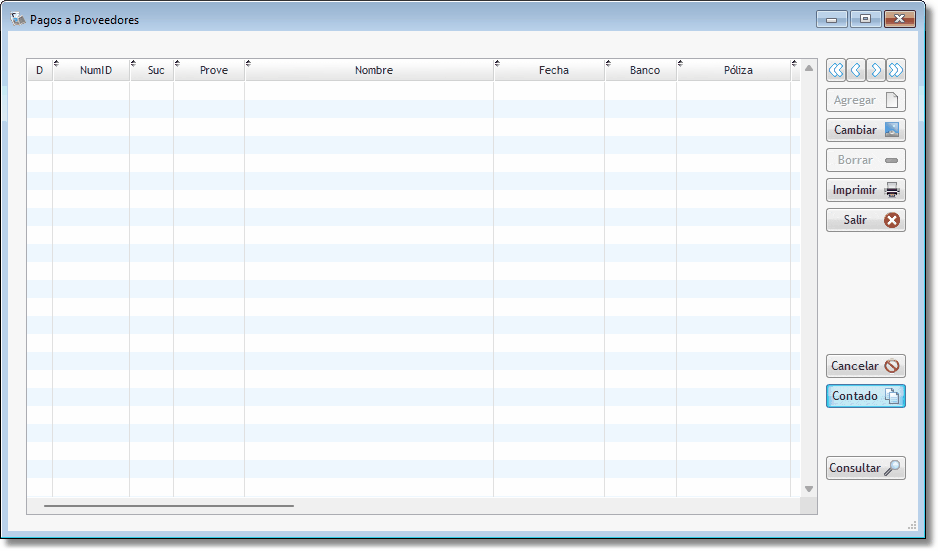Click the vertical scrollbar up arrow

click(x=809, y=68)
